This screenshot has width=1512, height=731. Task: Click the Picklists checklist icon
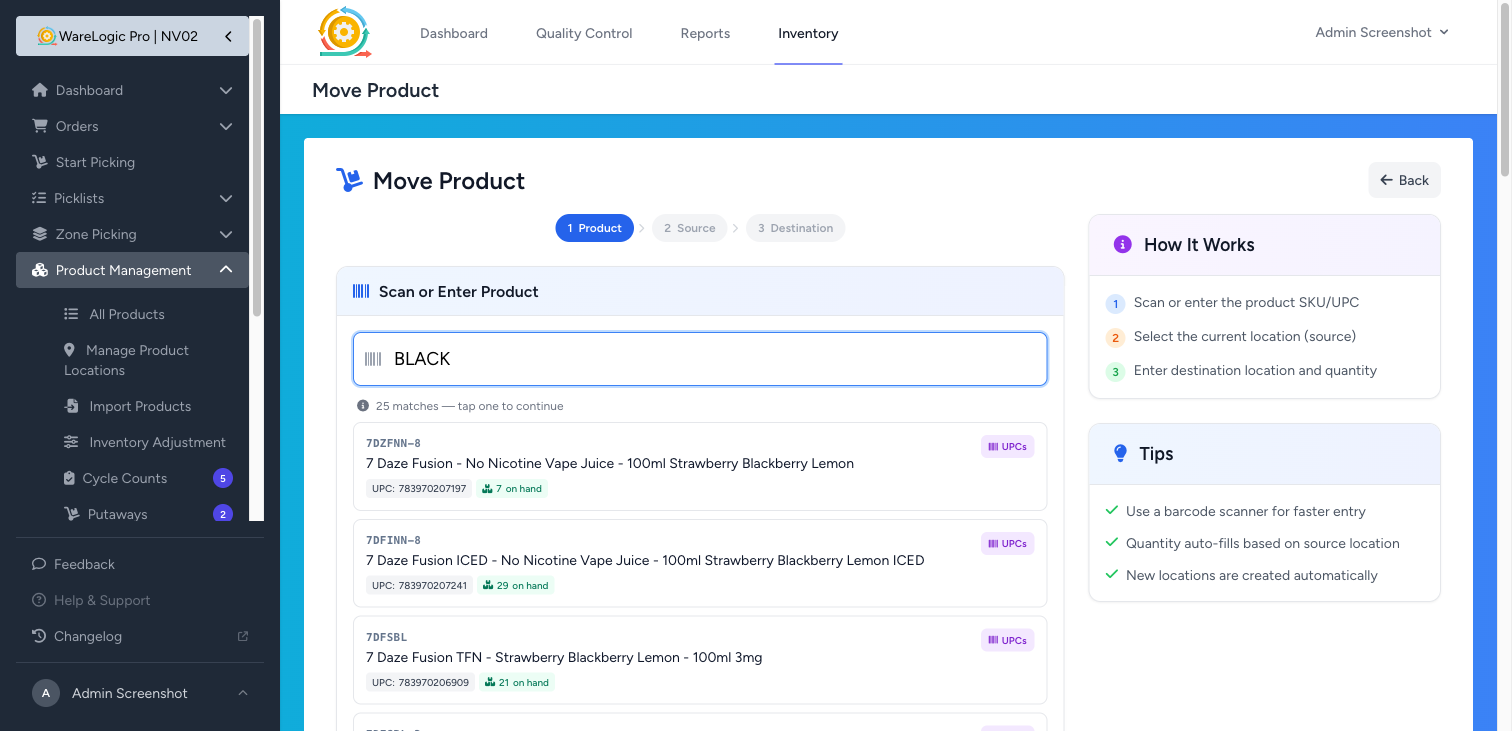40,198
